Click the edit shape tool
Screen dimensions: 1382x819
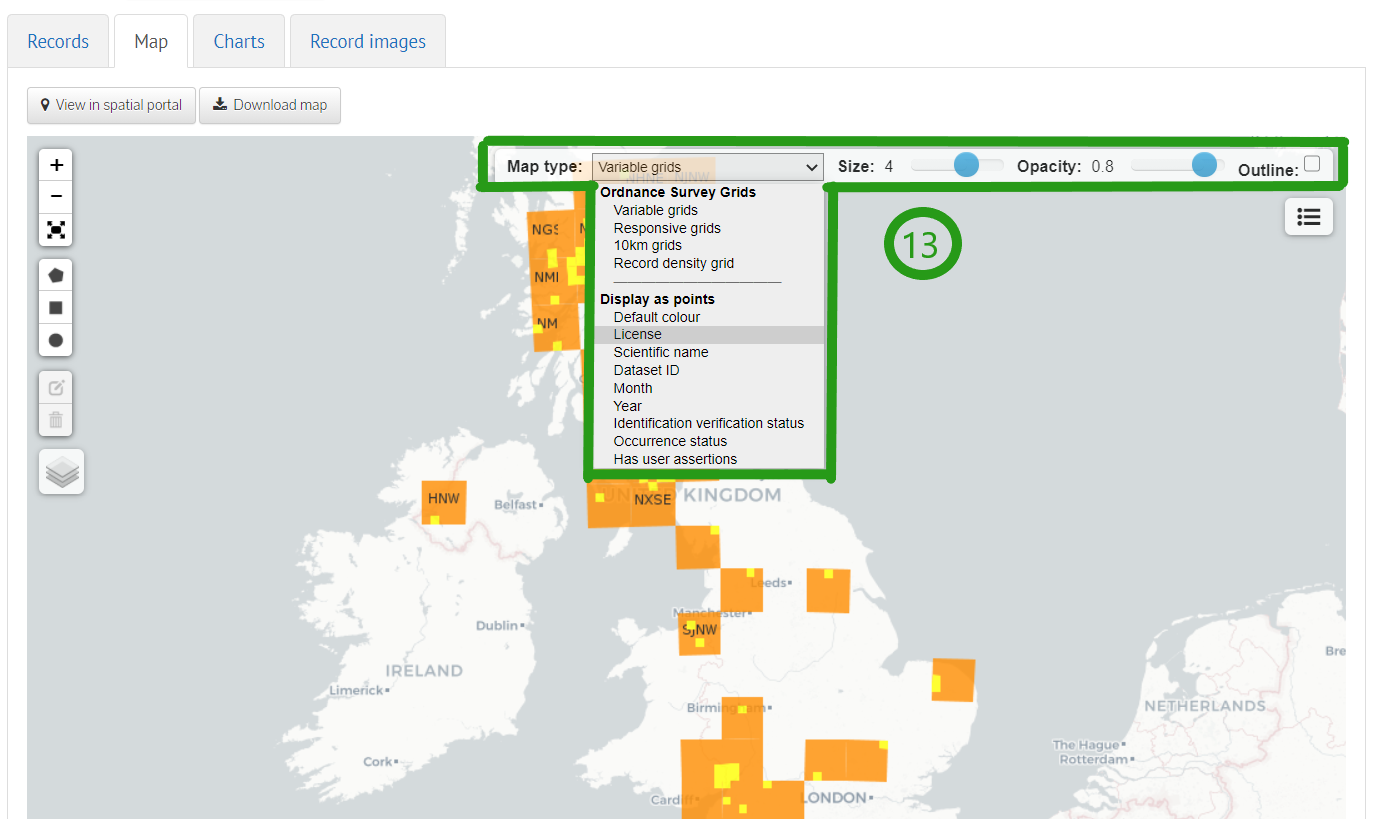55,386
